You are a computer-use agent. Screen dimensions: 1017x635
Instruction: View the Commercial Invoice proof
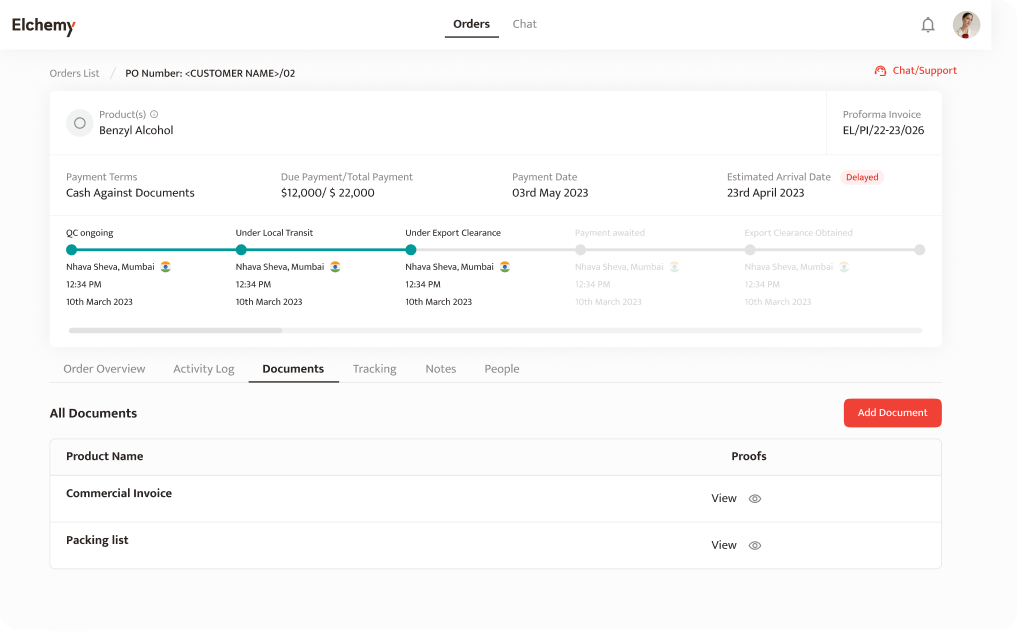click(724, 498)
